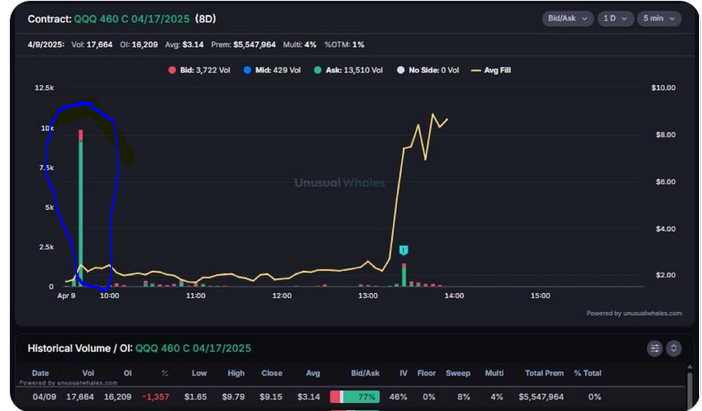
Task: Sort by the % Total column header
Action: [x=588, y=373]
